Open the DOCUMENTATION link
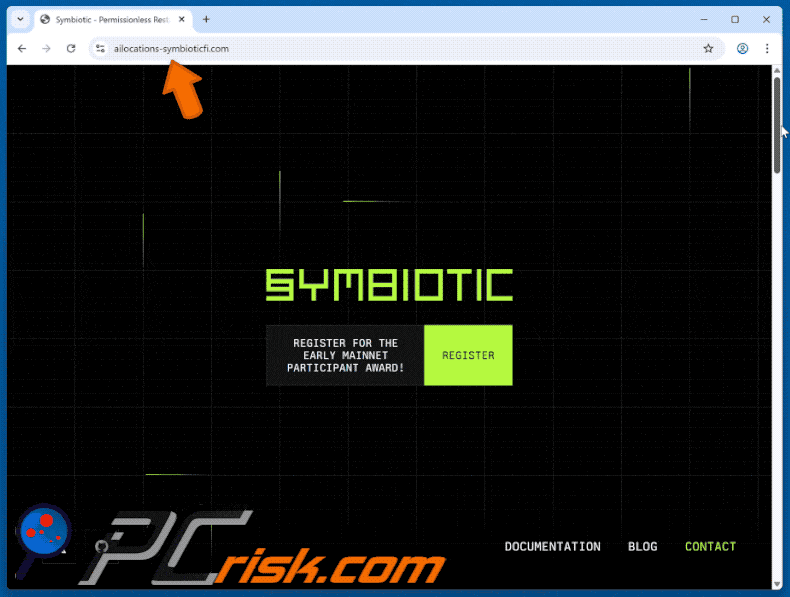 pyautogui.click(x=552, y=547)
